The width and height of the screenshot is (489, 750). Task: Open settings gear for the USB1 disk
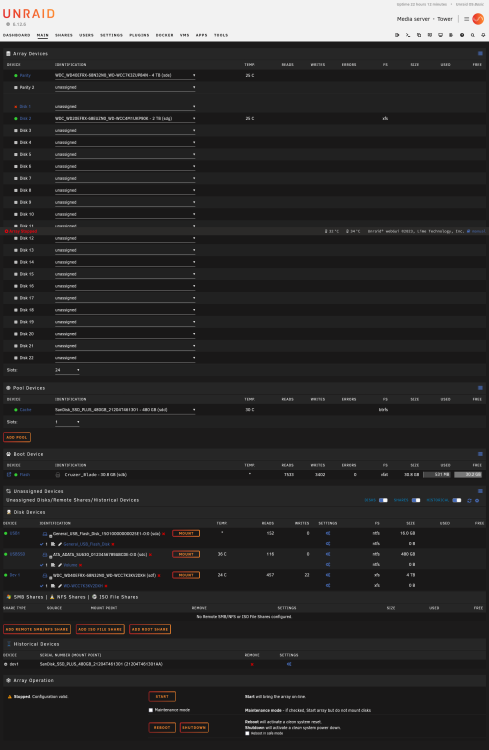coord(328,533)
